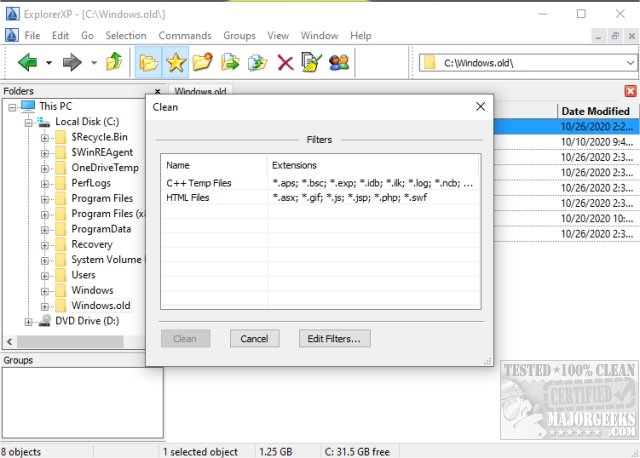Click the Up folder icon
This screenshot has width=640, height=458.
point(115,63)
